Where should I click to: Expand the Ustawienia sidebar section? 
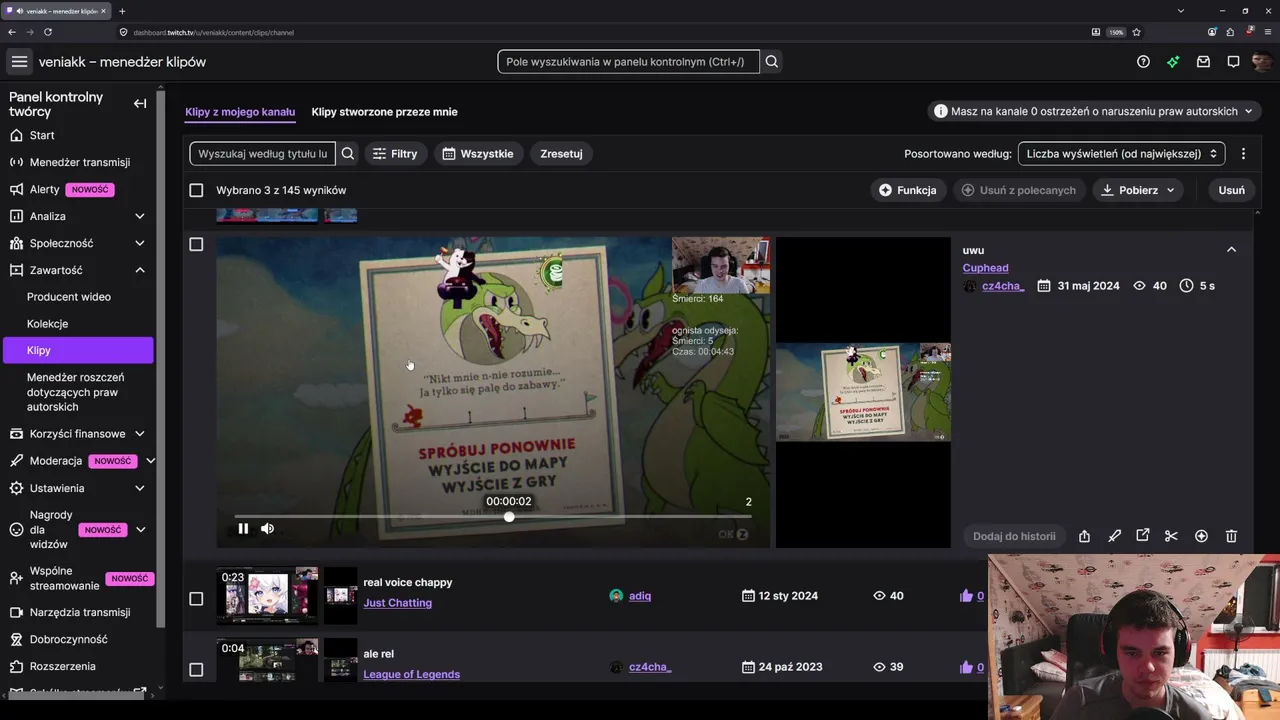140,488
